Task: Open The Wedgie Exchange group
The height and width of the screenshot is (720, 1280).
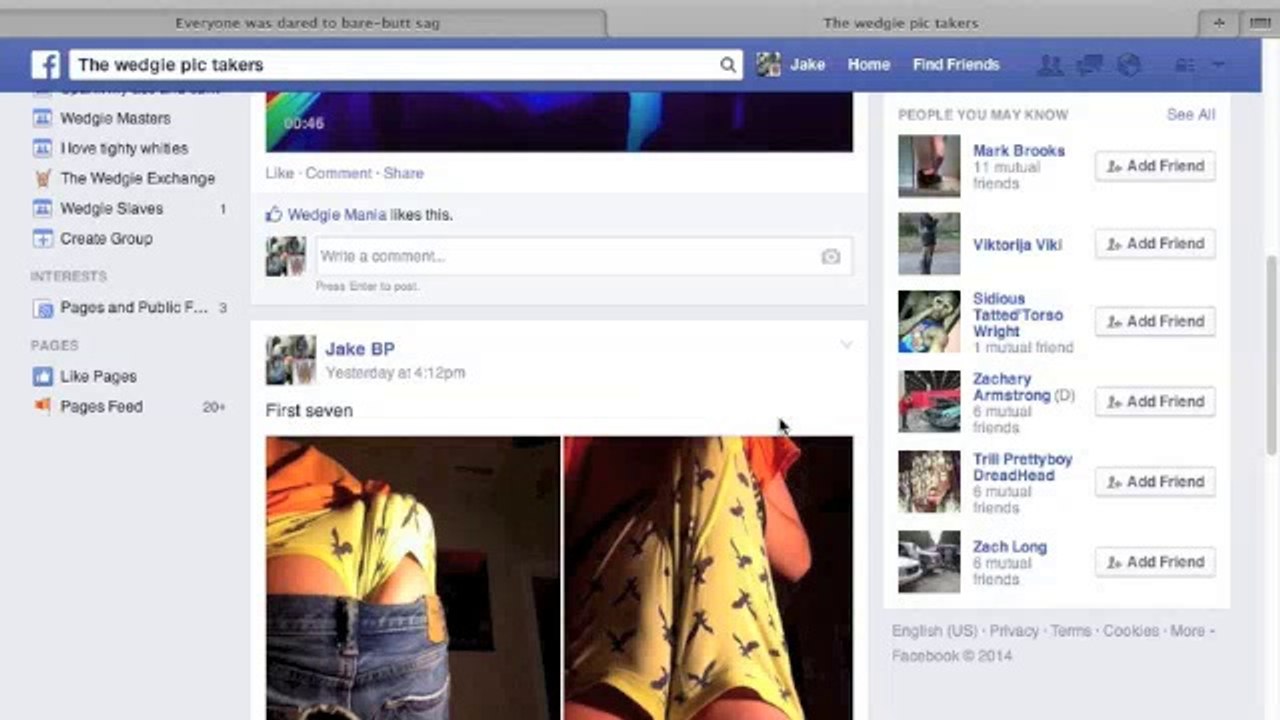Action: point(138,178)
